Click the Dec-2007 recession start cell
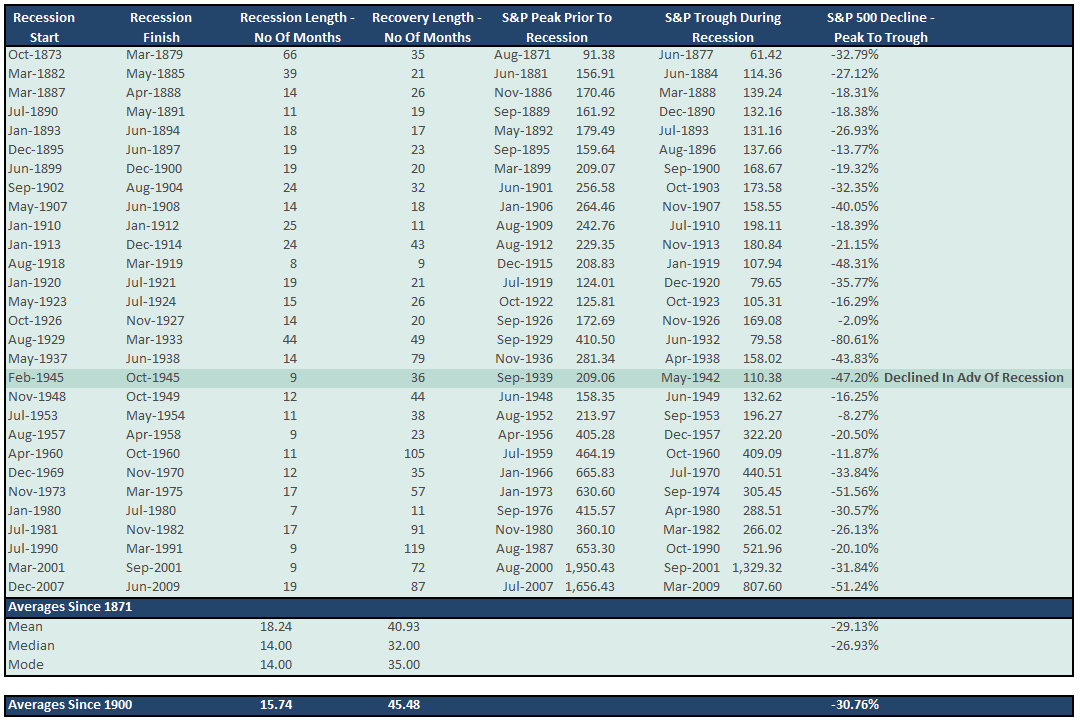The height and width of the screenshot is (721, 1080). click(x=37, y=587)
